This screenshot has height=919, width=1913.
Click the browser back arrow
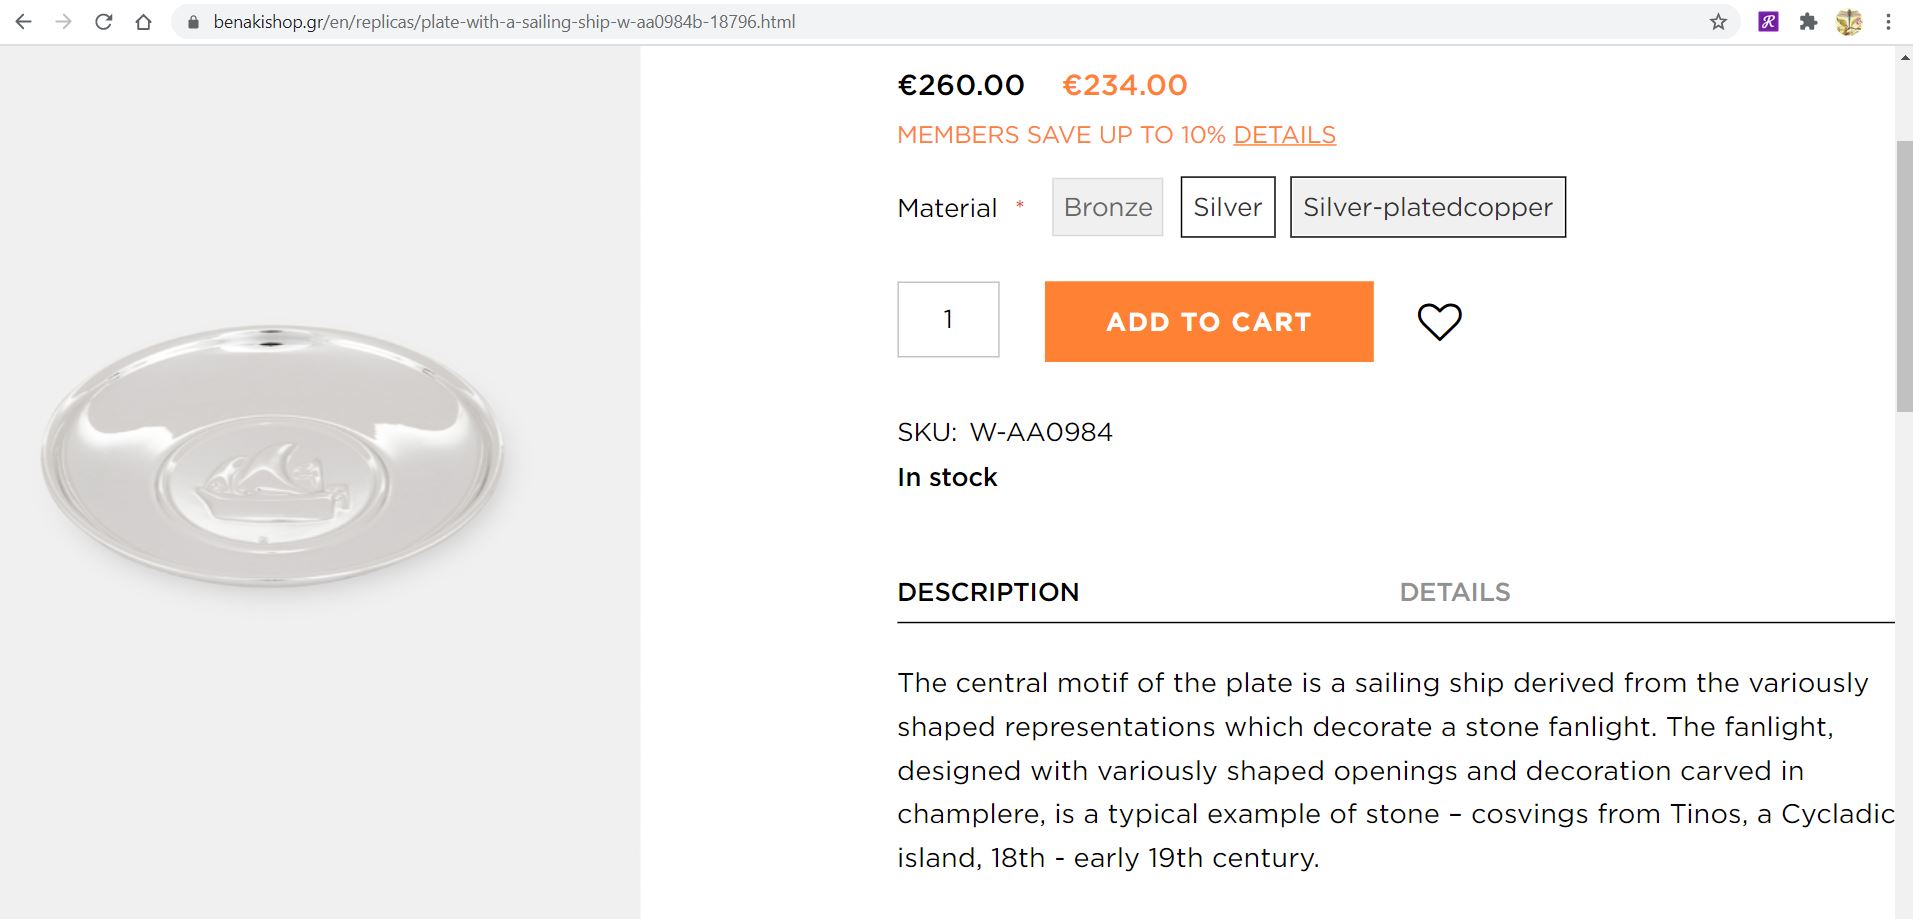click(x=23, y=22)
